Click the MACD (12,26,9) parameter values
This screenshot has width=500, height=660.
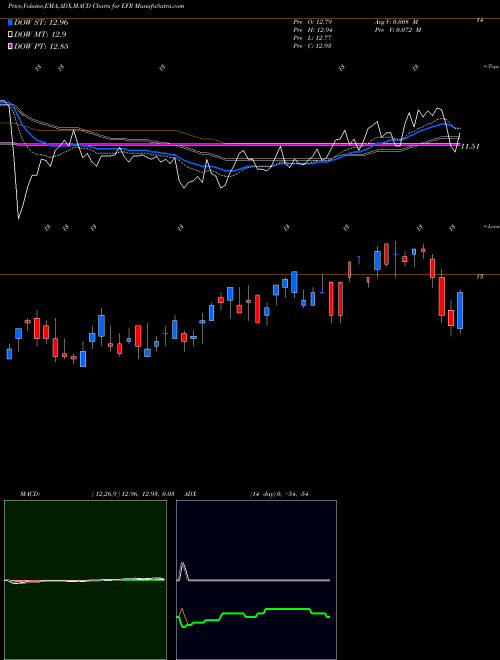point(133,494)
